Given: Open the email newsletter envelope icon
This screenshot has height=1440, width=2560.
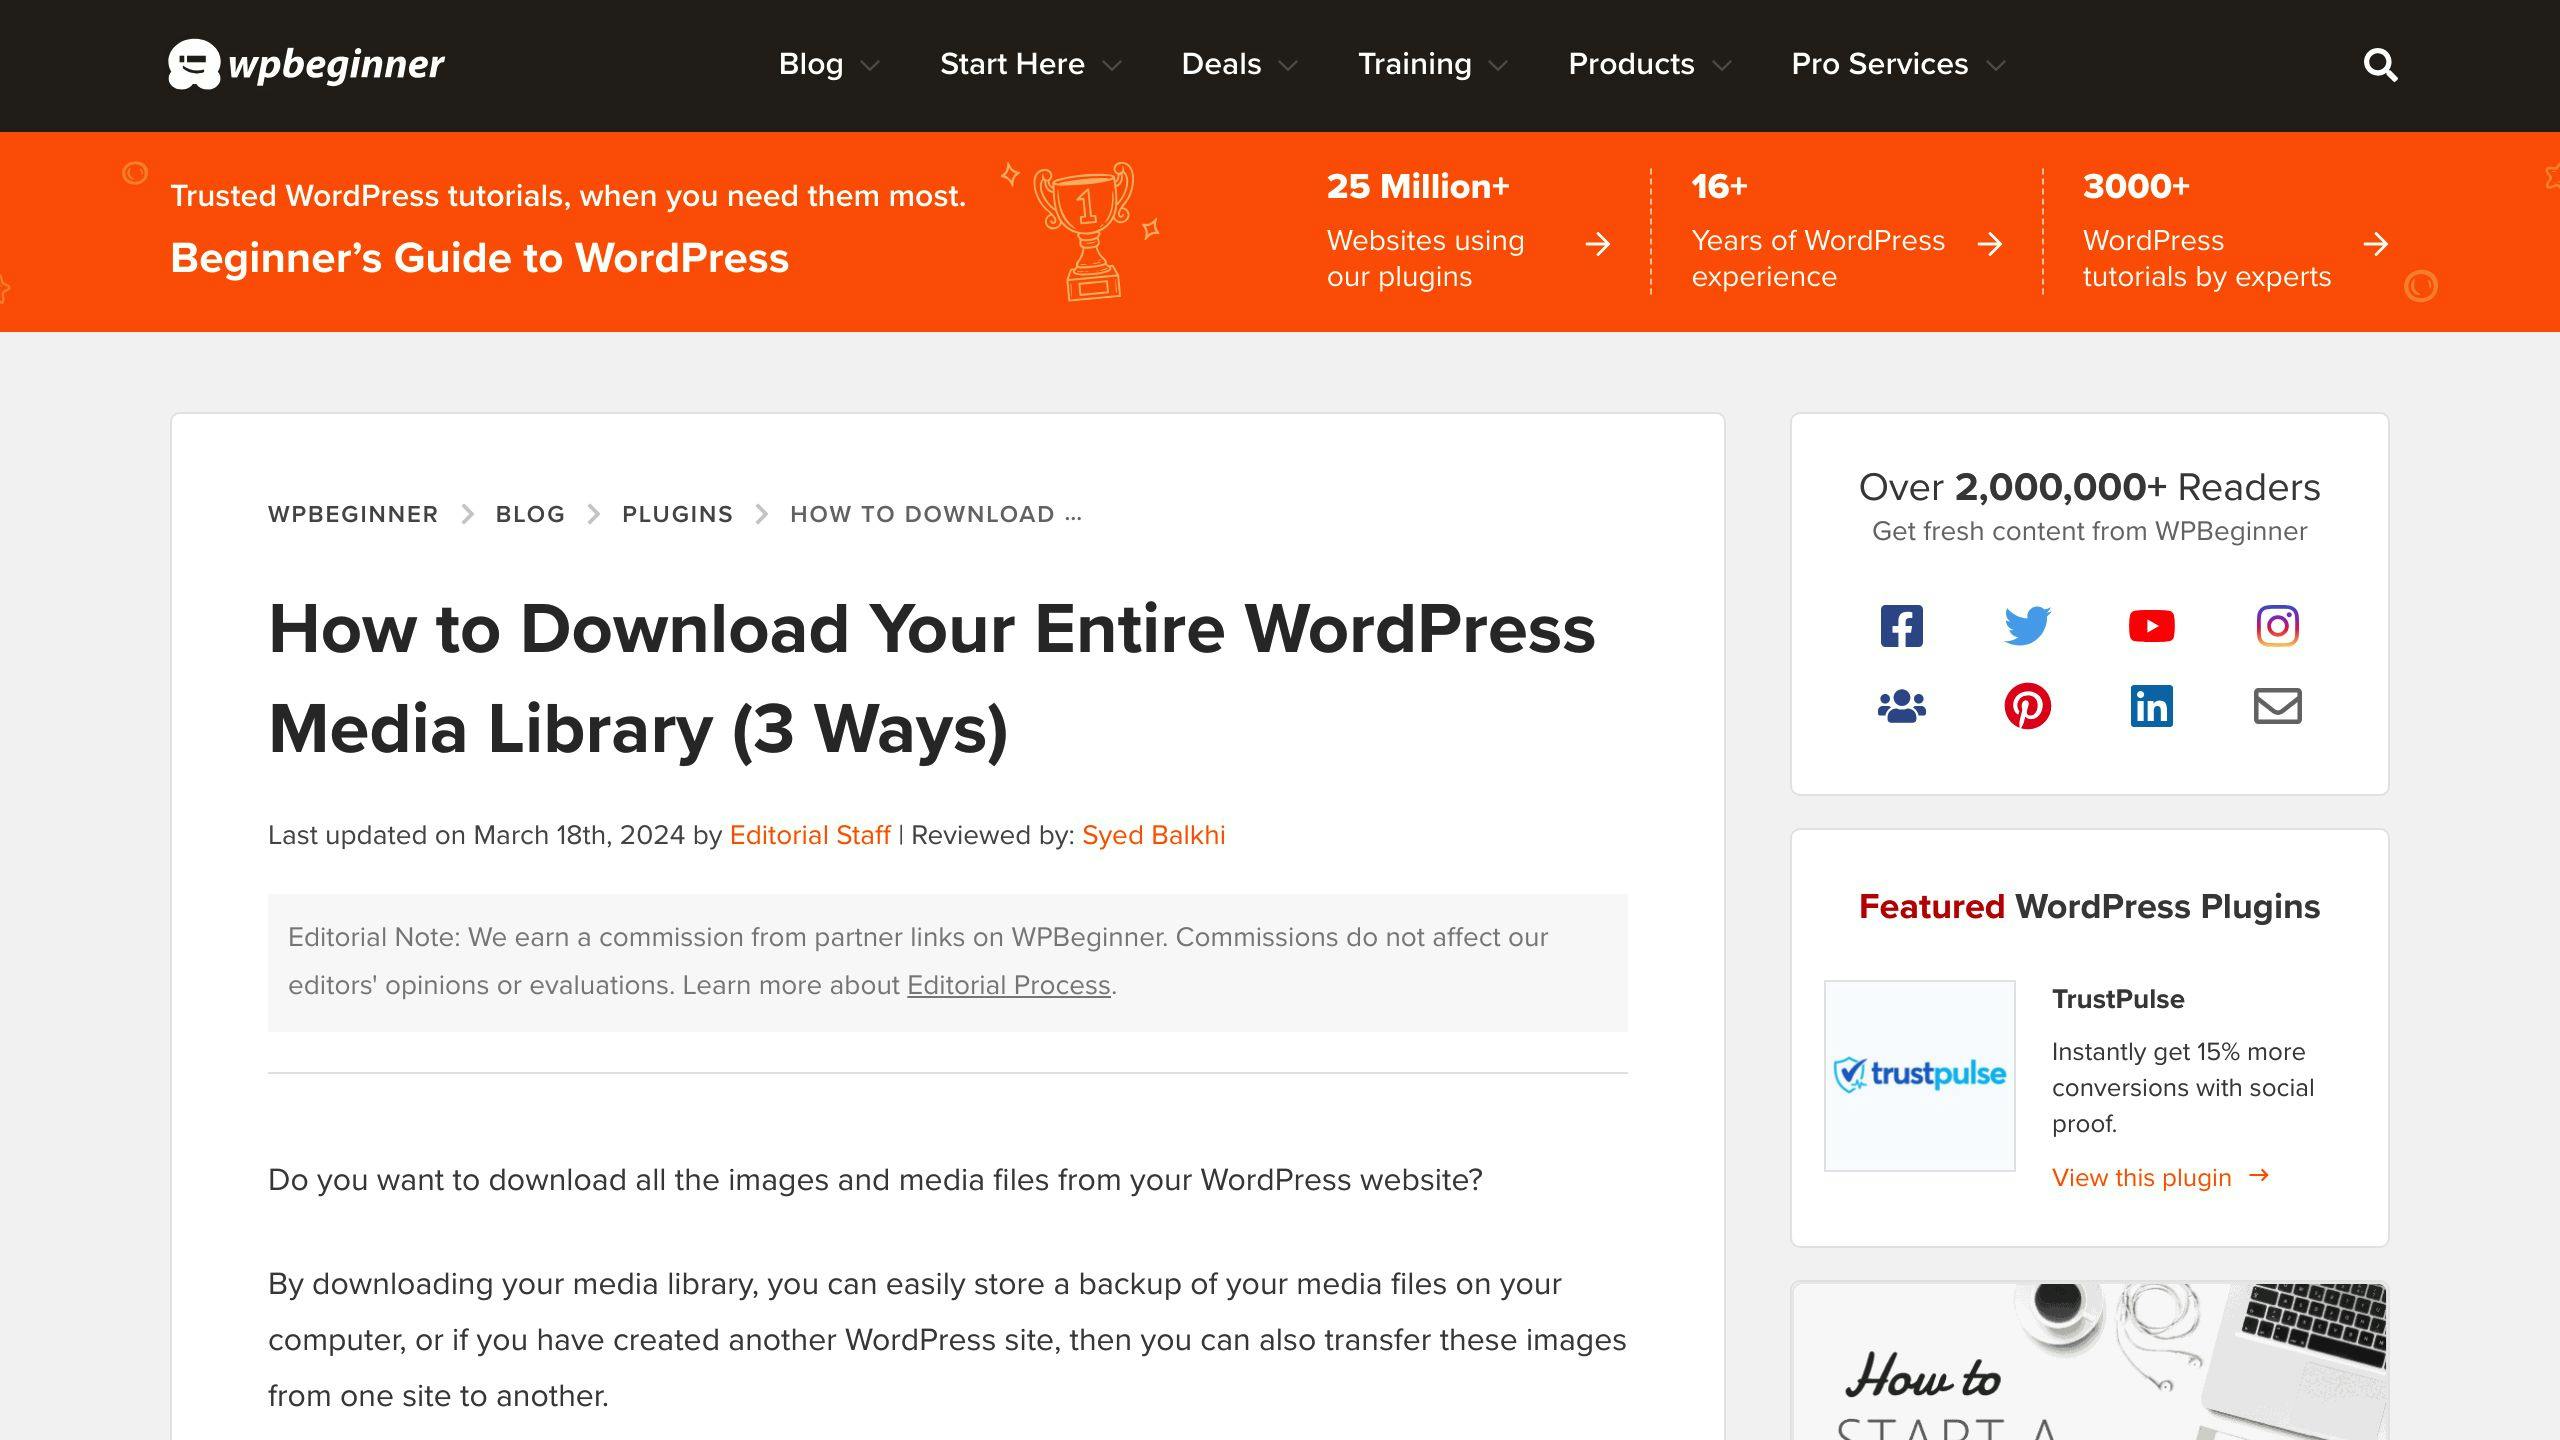Looking at the screenshot, I should point(2277,706).
